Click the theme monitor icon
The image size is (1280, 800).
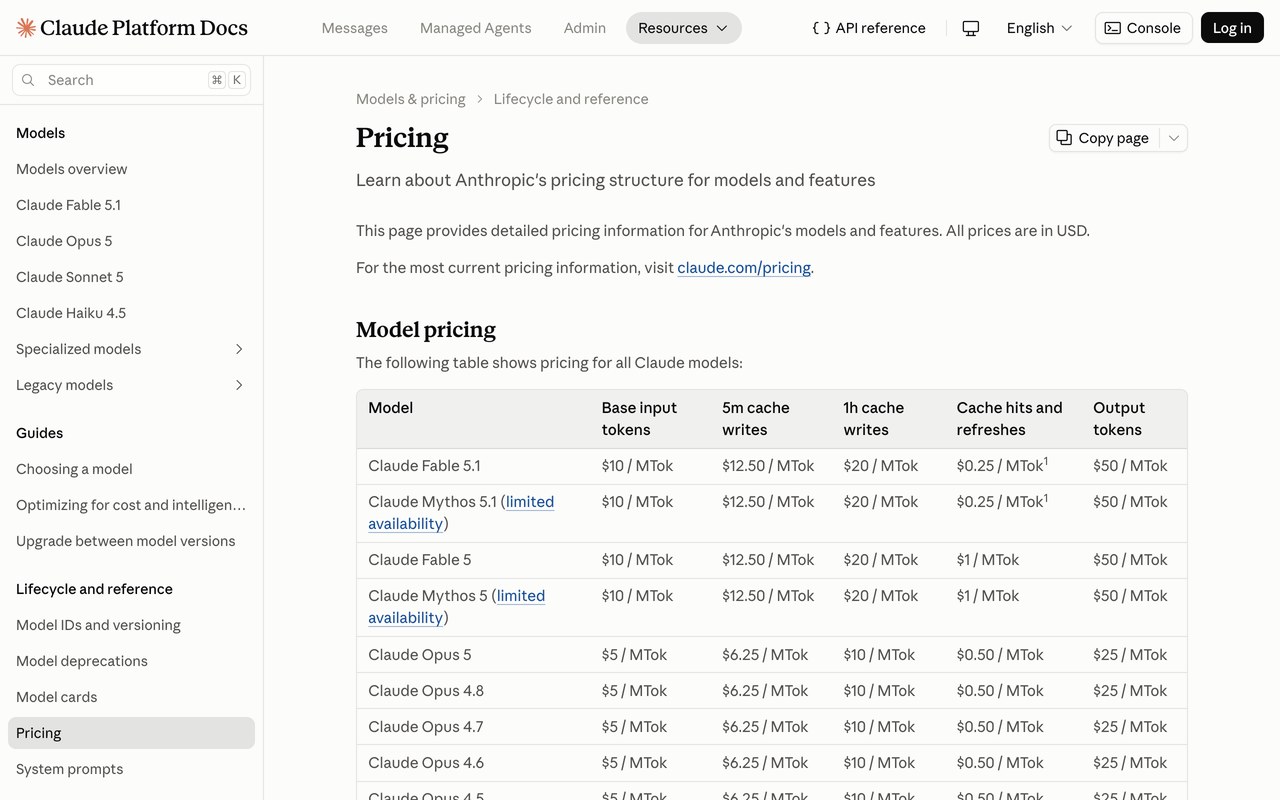(x=970, y=28)
